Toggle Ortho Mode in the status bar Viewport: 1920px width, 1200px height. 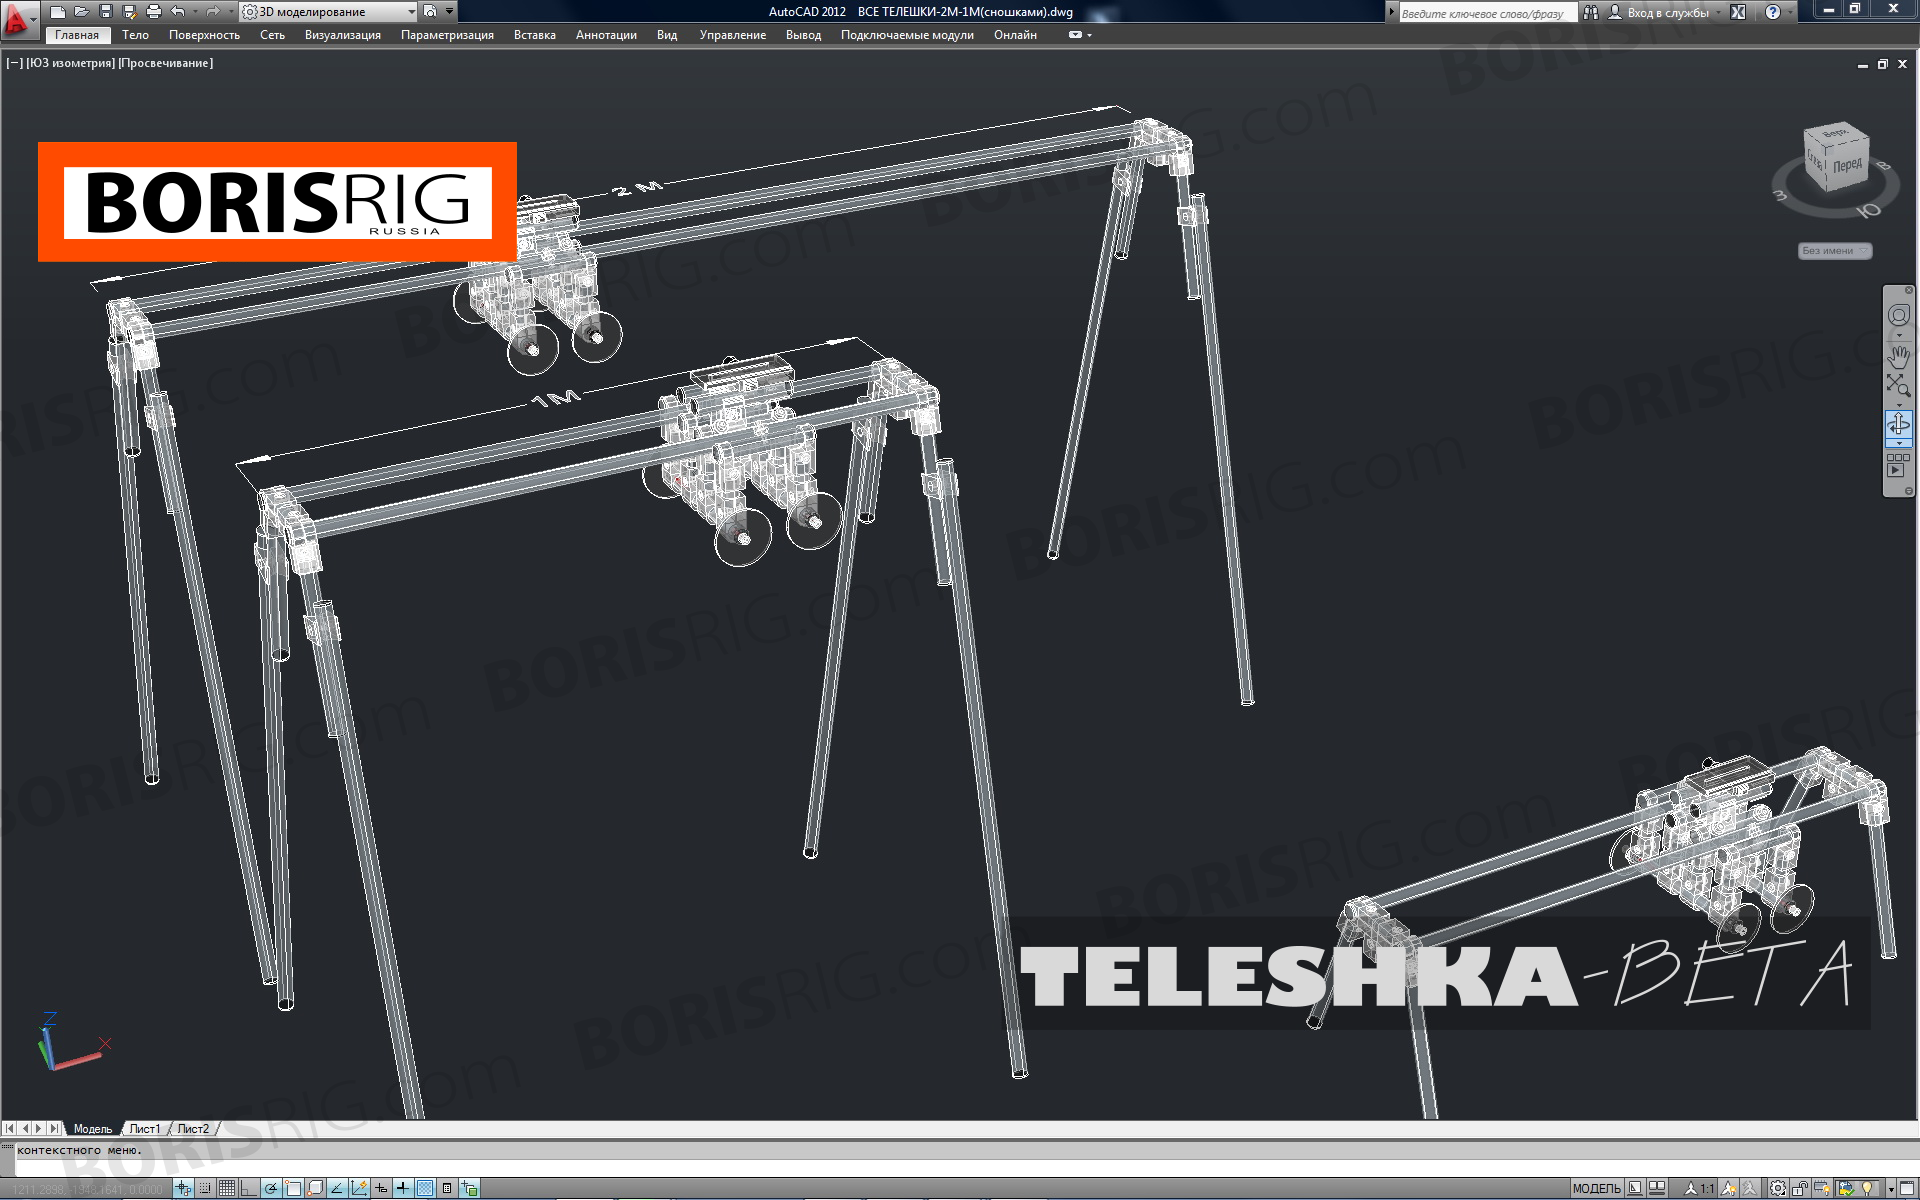[249, 1188]
